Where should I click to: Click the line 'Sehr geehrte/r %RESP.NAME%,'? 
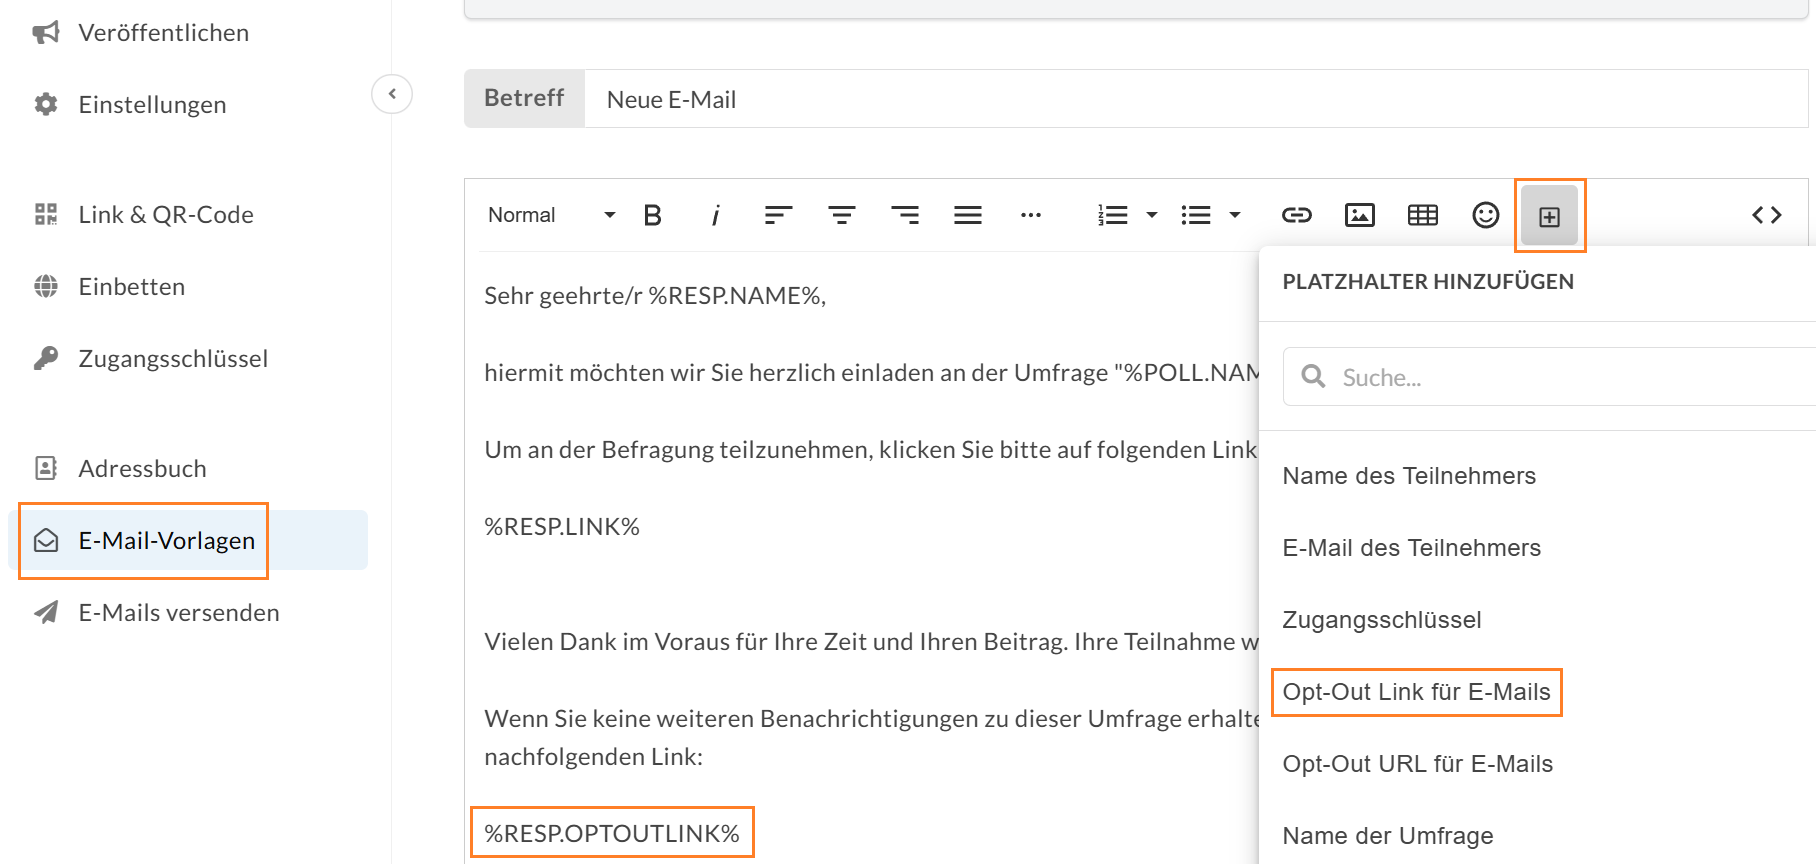(655, 296)
